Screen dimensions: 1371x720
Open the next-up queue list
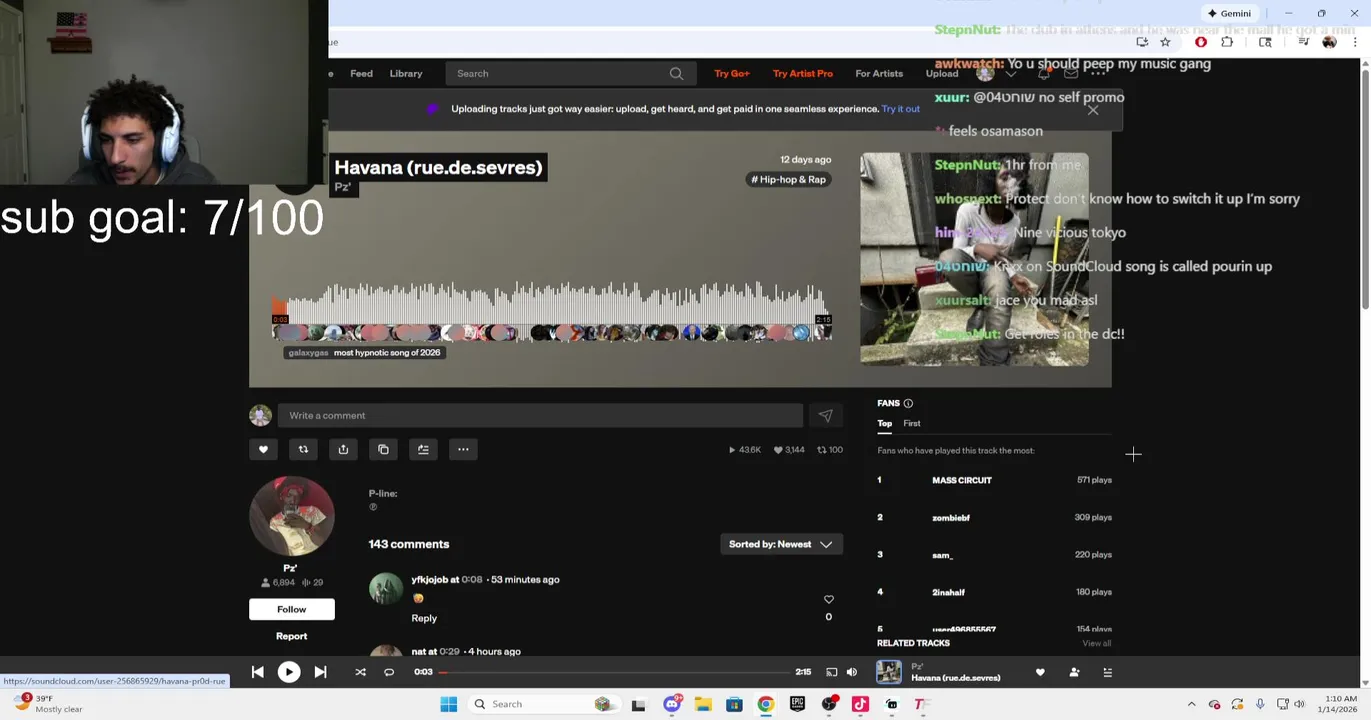click(x=1107, y=672)
